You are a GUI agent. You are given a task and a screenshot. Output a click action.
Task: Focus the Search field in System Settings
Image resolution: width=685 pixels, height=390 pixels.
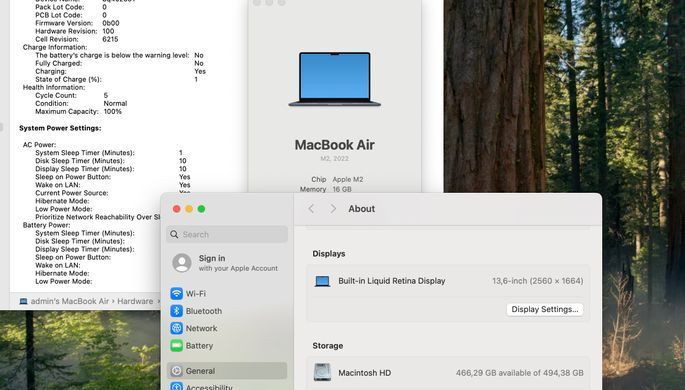pyautogui.click(x=227, y=235)
